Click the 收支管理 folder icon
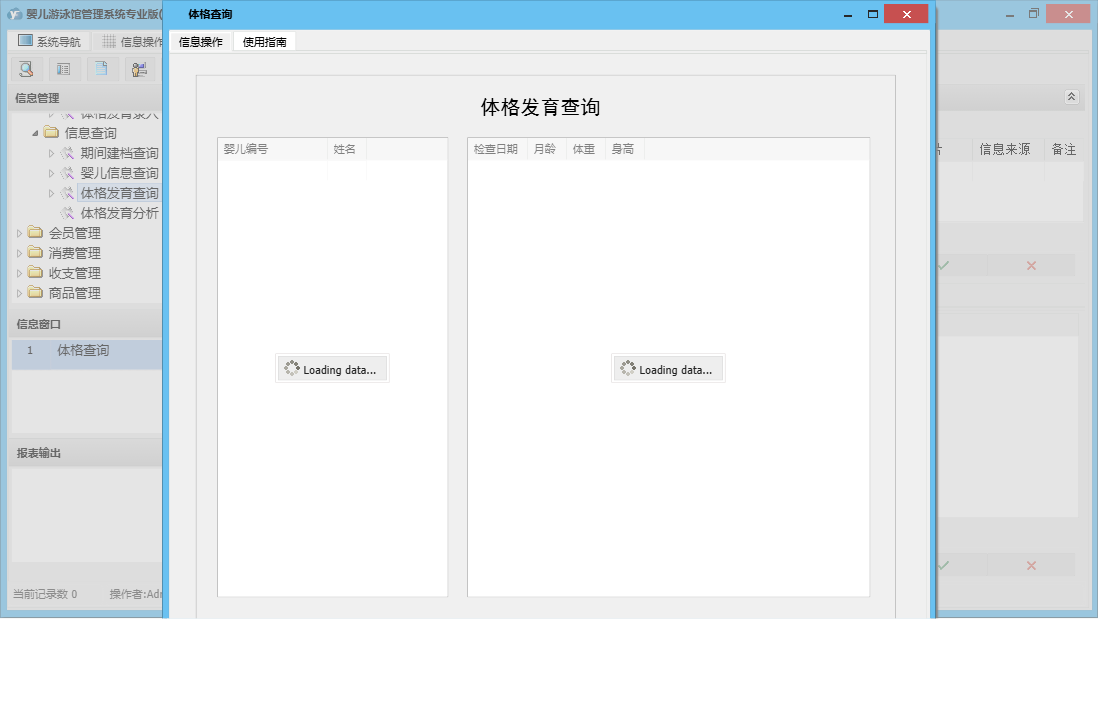This screenshot has width=1098, height=705. click(37, 272)
